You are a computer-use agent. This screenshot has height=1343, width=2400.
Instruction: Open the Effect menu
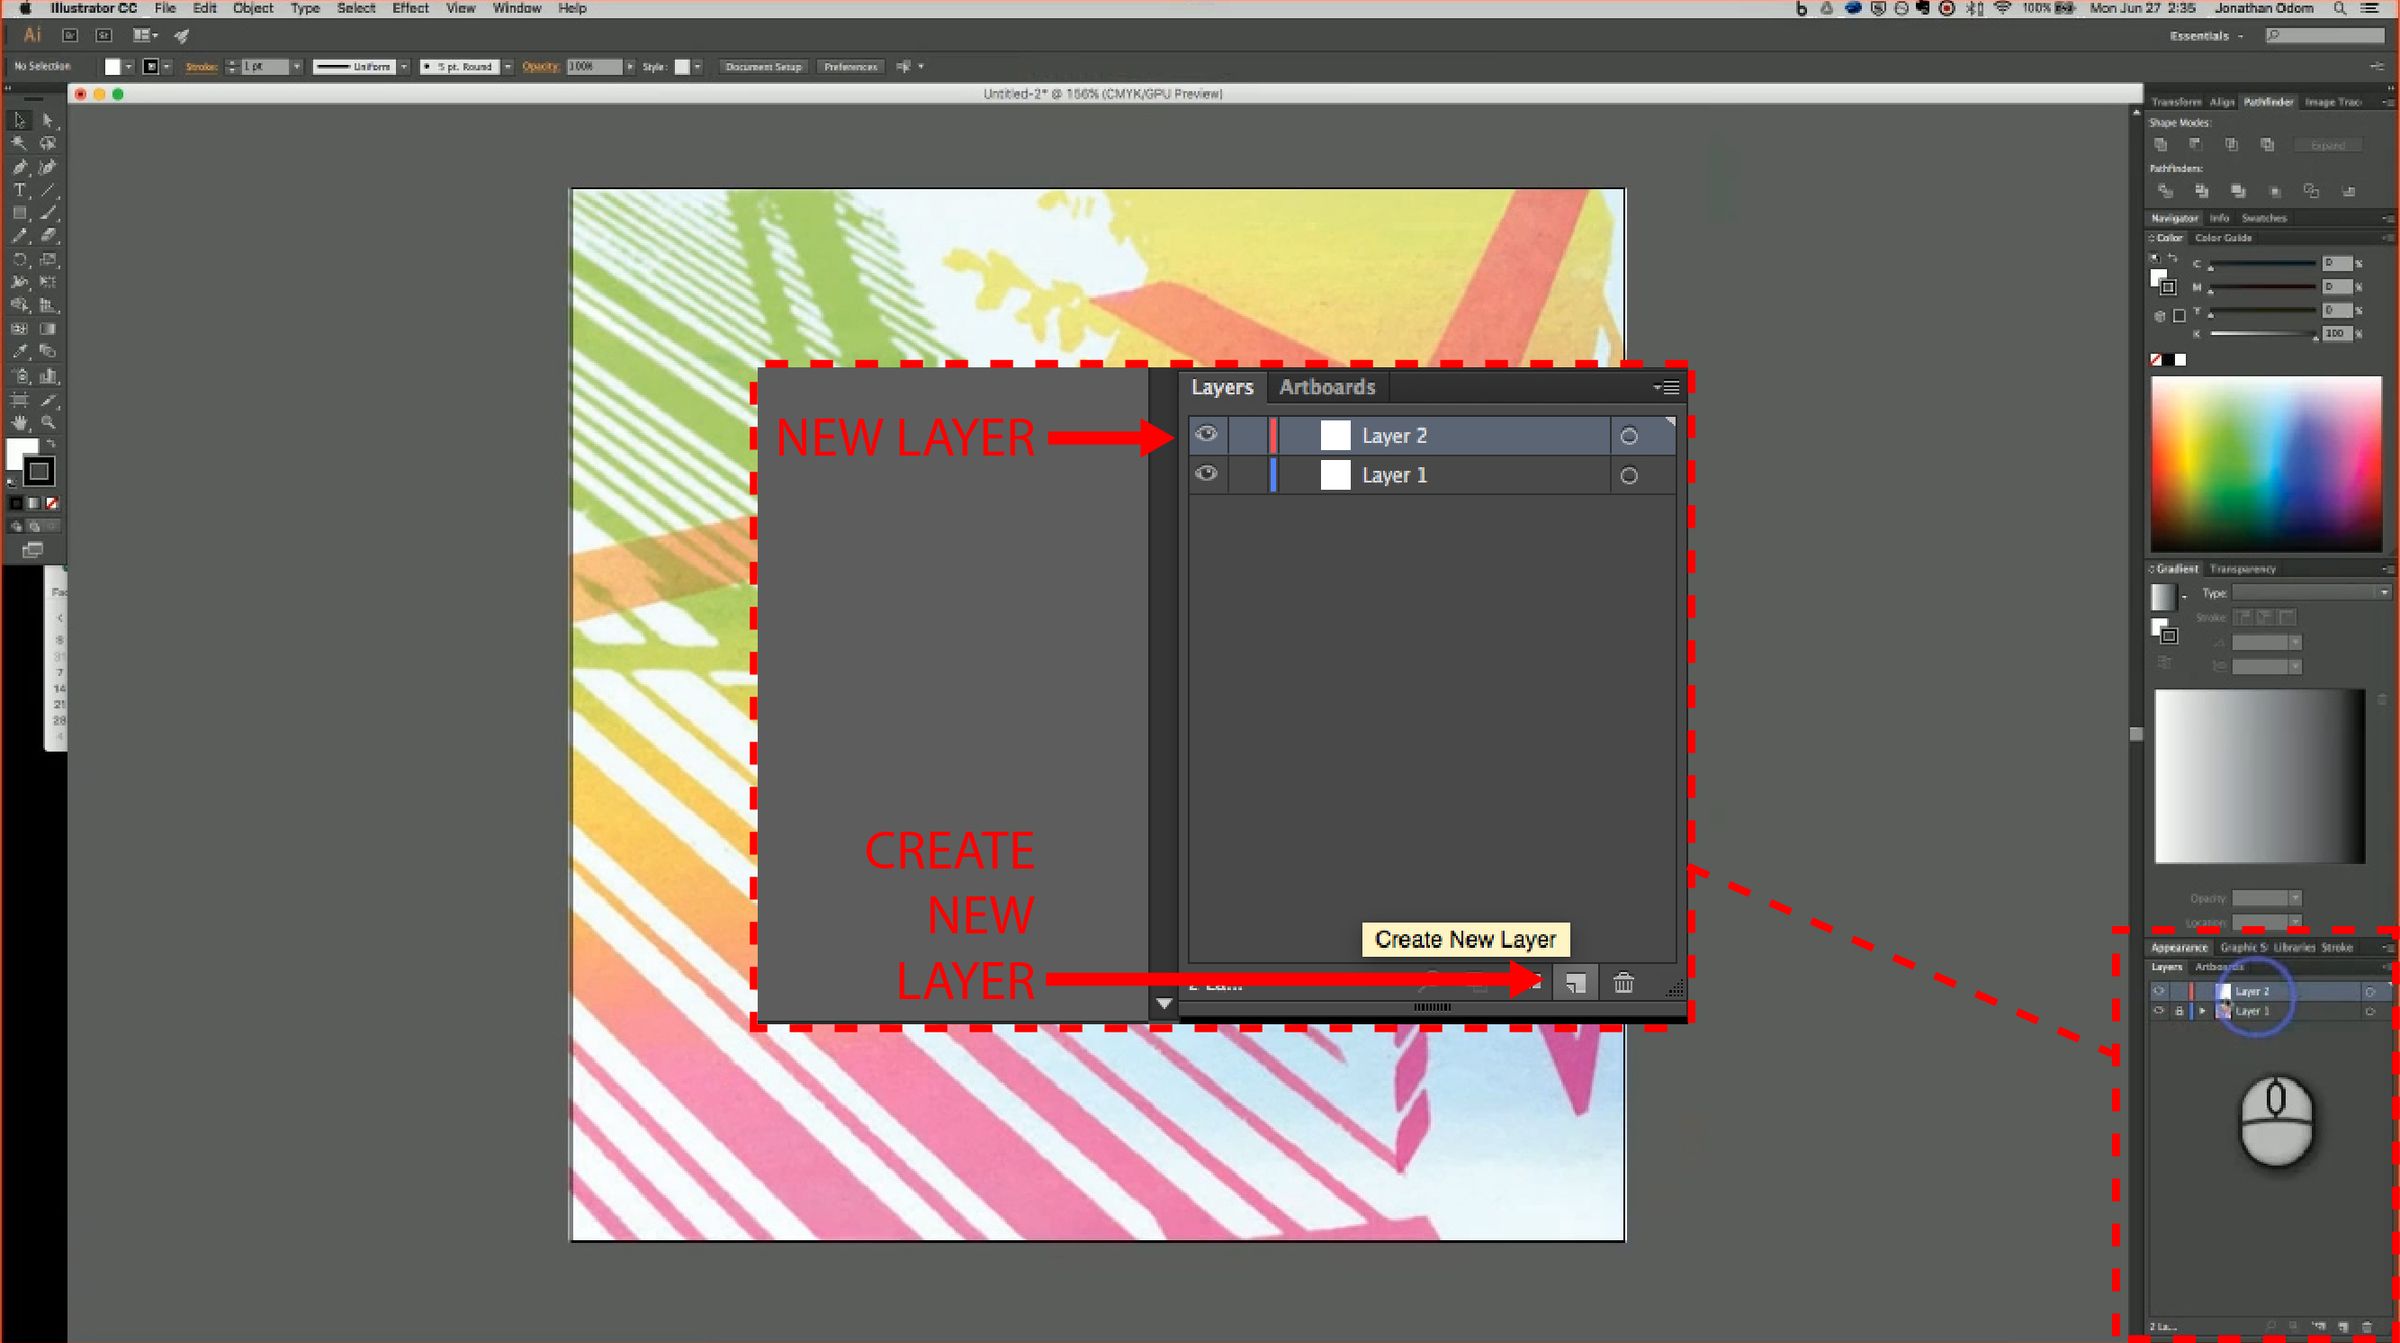pyautogui.click(x=409, y=8)
